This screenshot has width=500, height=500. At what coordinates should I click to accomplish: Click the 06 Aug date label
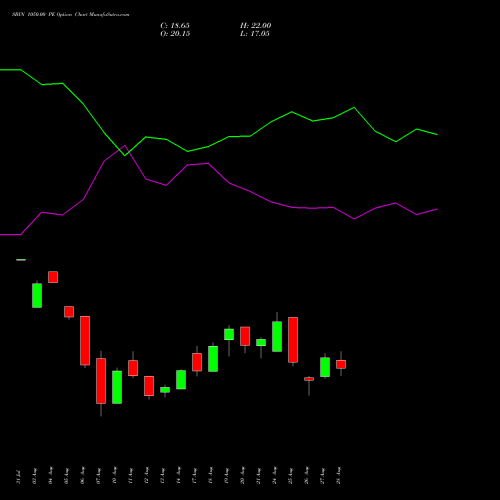click(82, 476)
